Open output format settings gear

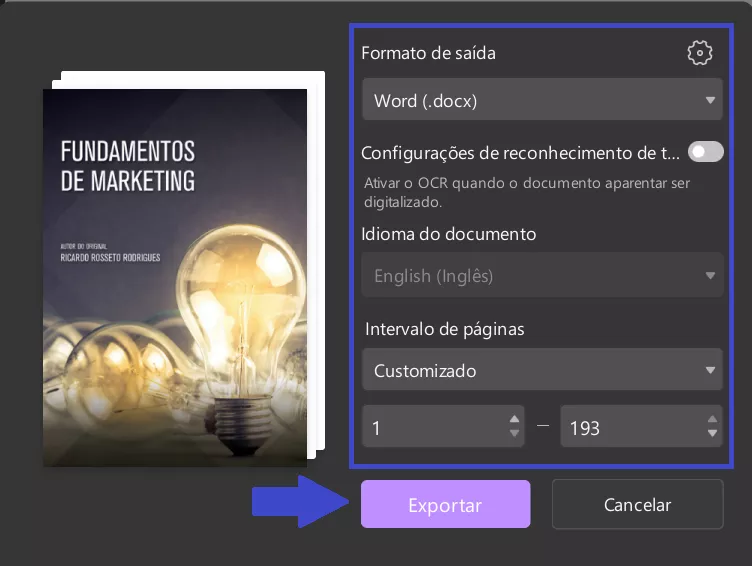click(x=700, y=53)
